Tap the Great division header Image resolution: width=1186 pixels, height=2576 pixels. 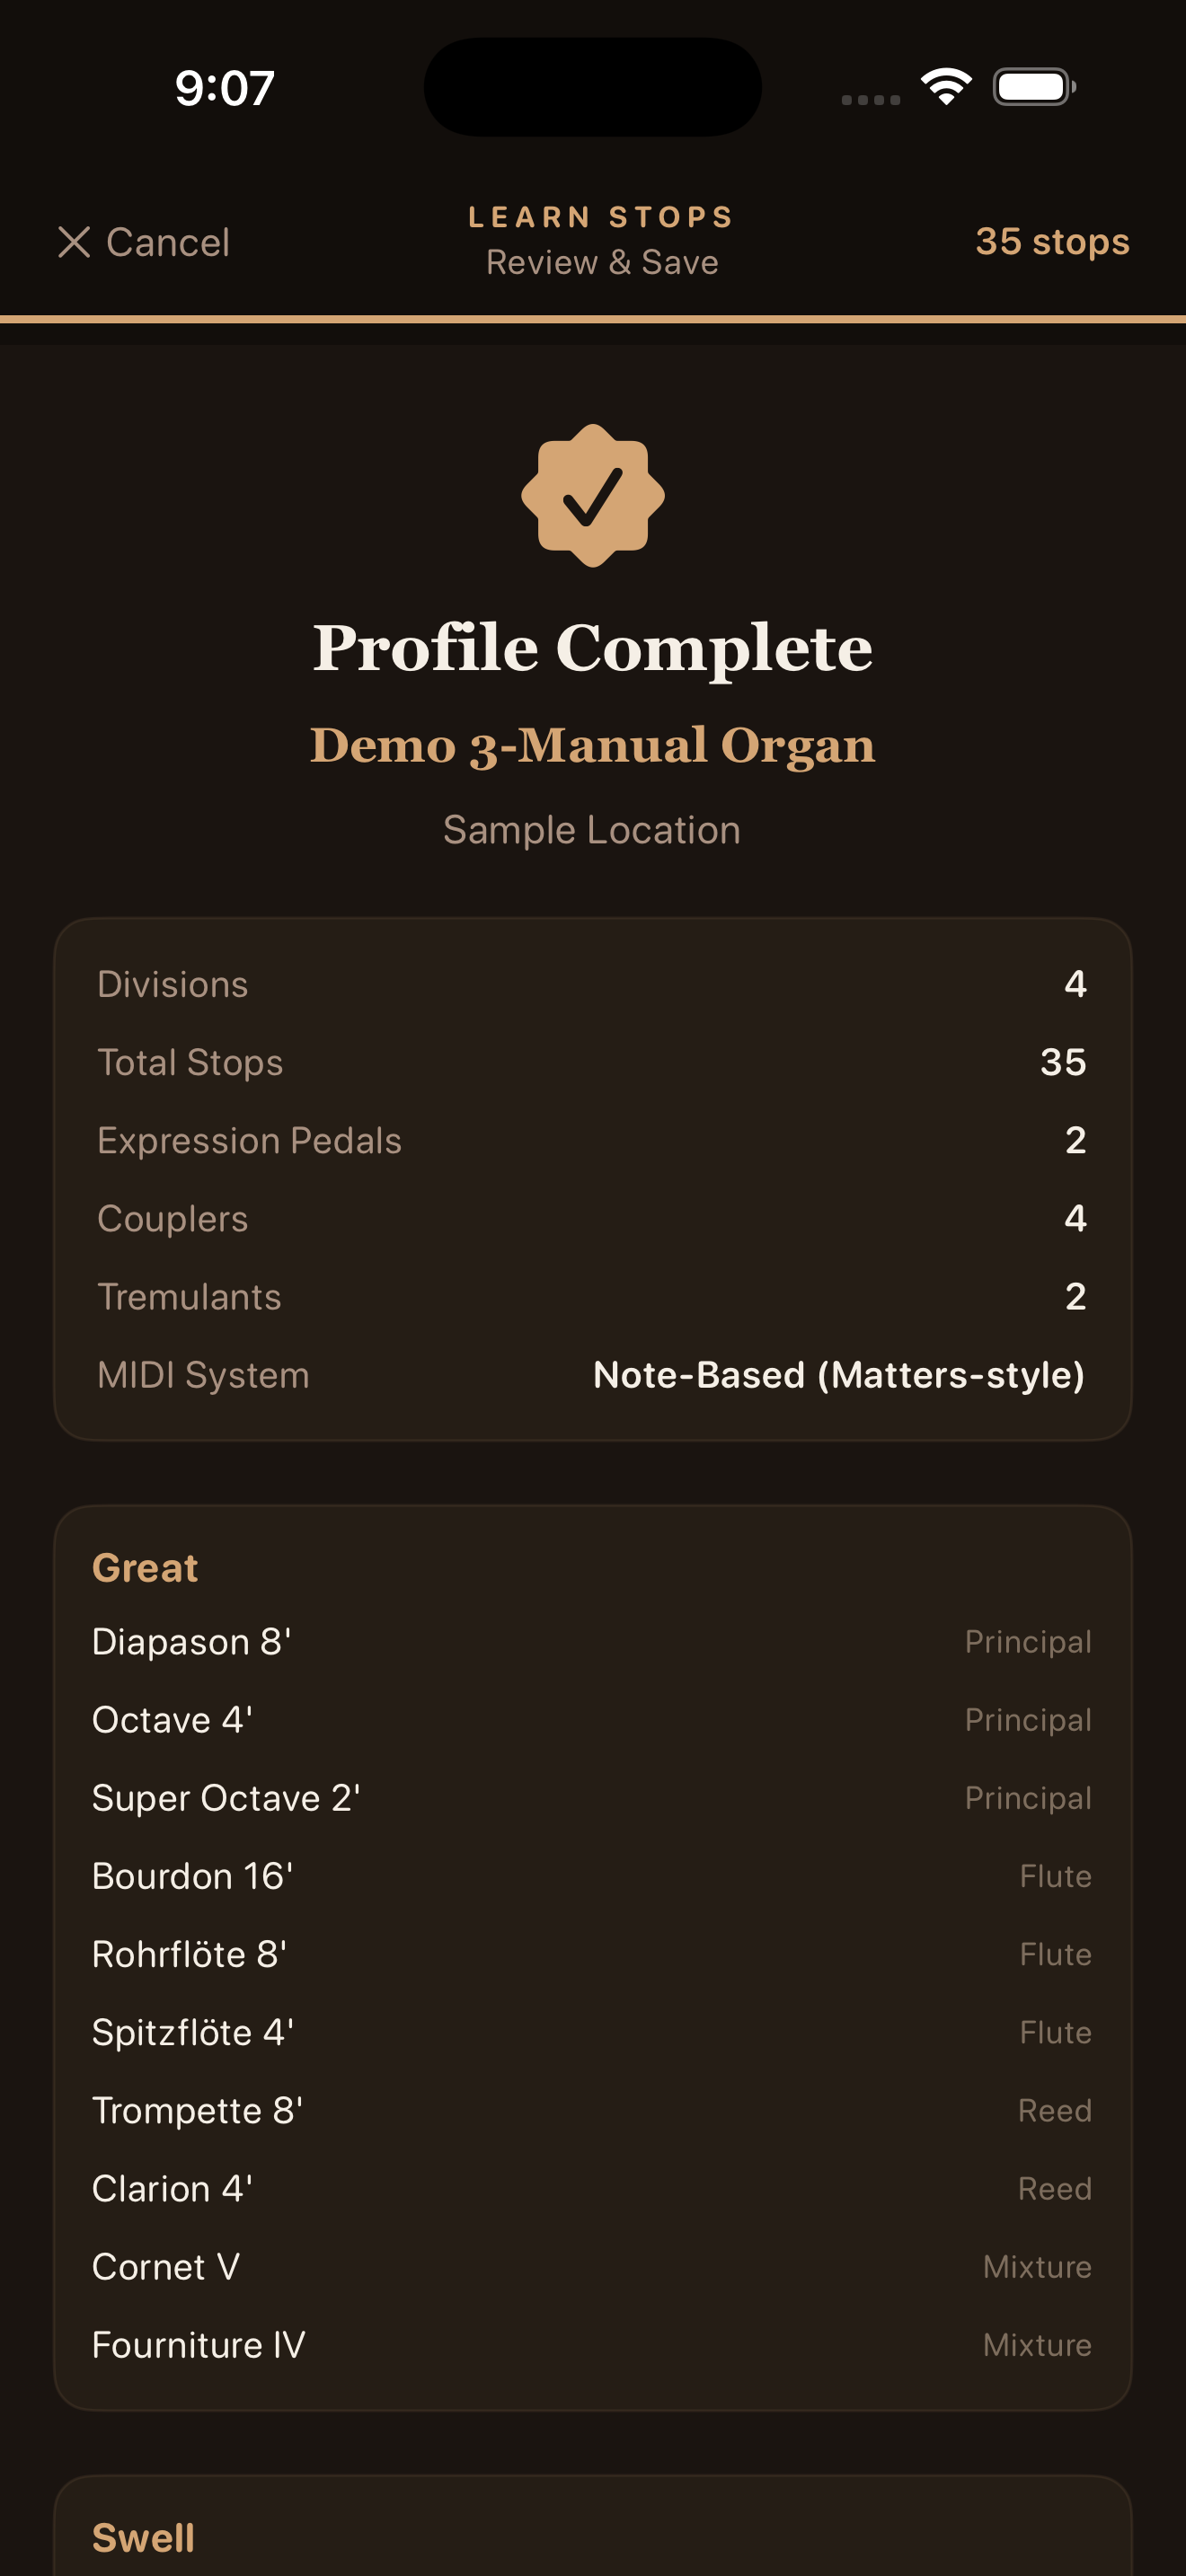click(x=145, y=1568)
